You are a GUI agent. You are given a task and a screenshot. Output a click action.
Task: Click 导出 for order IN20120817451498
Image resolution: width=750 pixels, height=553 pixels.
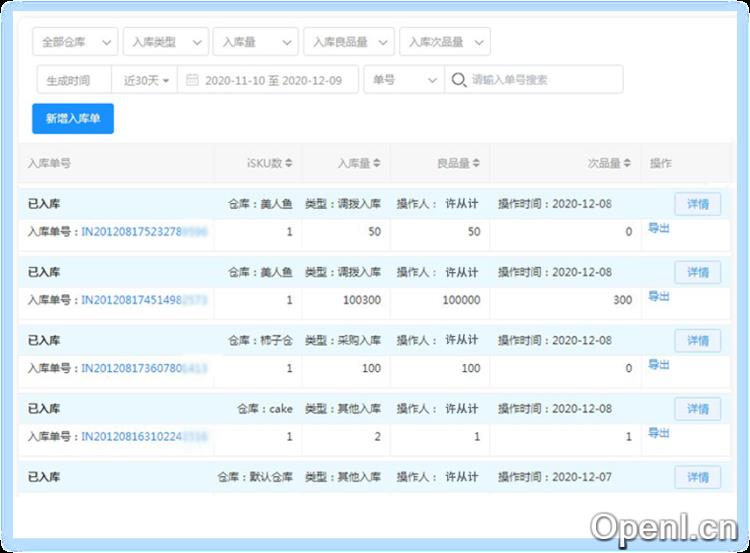click(x=659, y=297)
